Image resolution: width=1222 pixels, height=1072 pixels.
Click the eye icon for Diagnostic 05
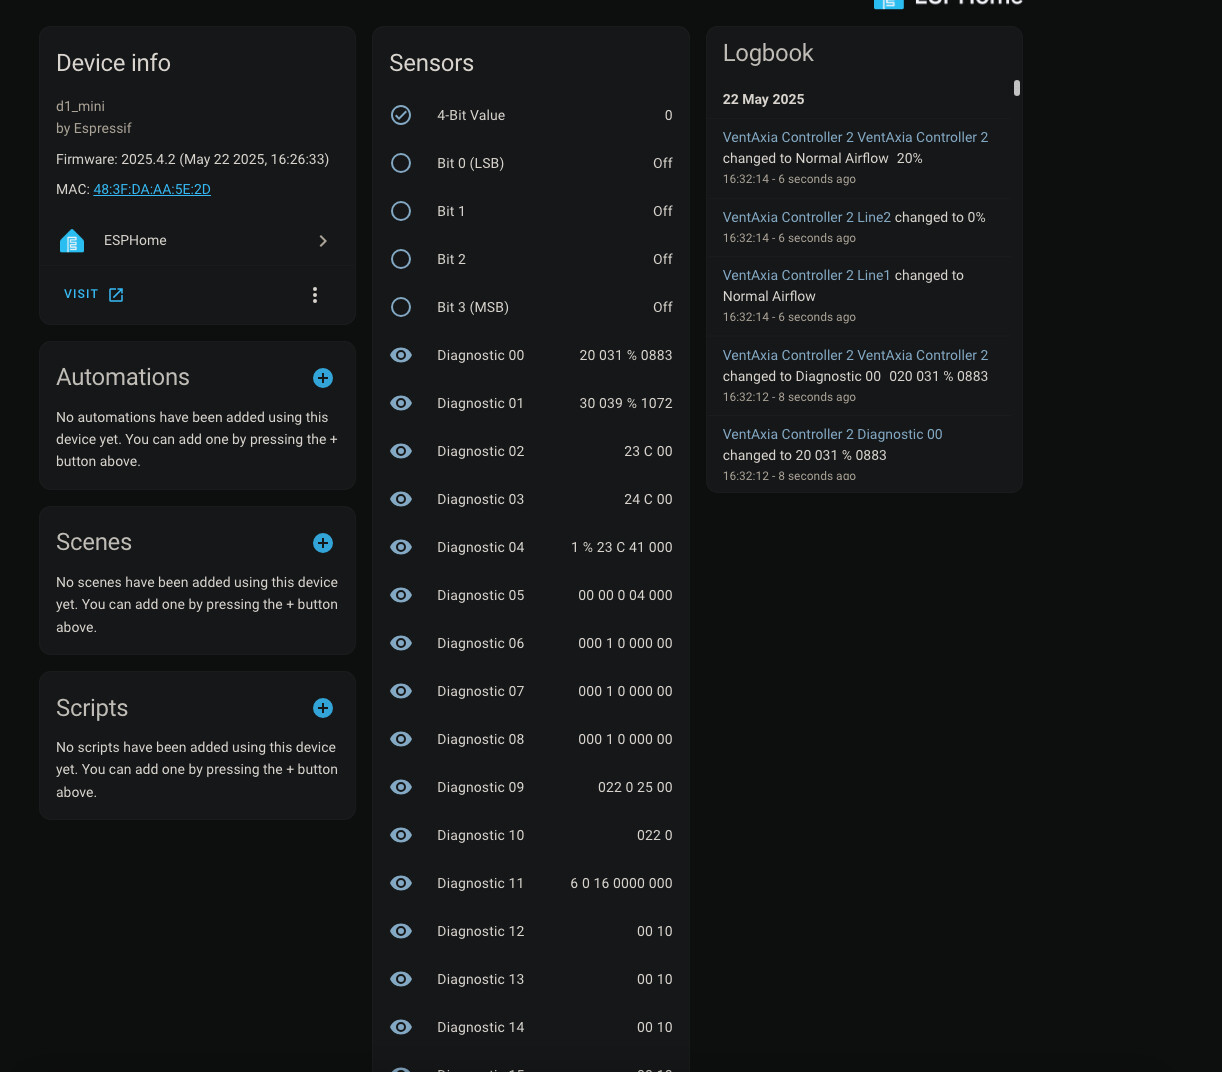[x=401, y=595]
